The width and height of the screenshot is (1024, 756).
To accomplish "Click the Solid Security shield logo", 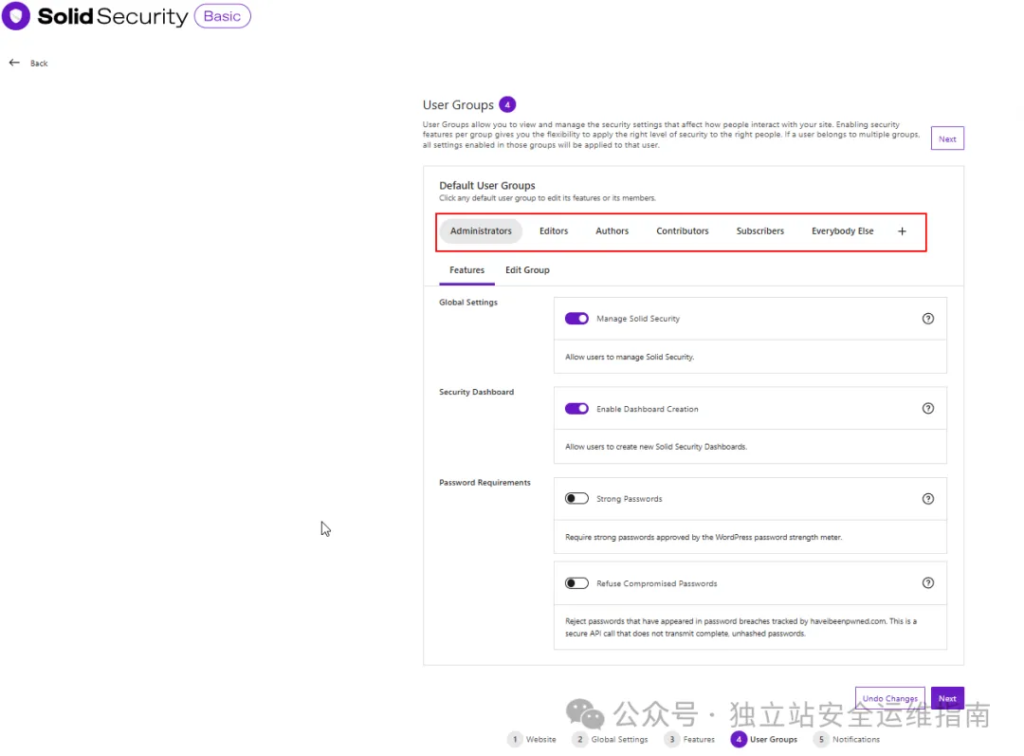I will pyautogui.click(x=16, y=16).
